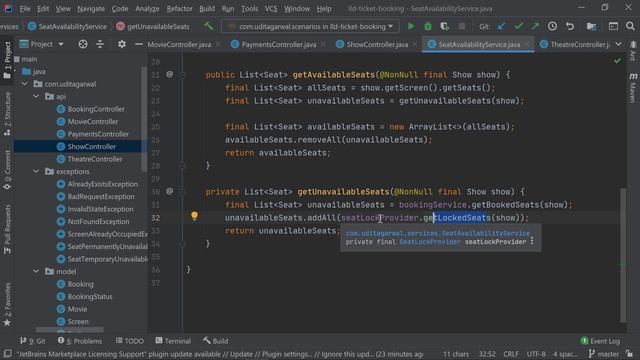Collapse exceptions folder
Viewport: 640px width, 360px height.
[x=36, y=171]
